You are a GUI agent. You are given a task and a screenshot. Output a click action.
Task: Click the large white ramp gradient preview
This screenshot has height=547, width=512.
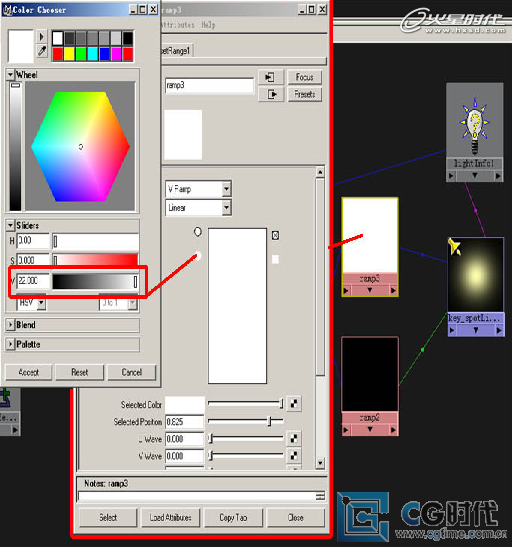tap(238, 306)
